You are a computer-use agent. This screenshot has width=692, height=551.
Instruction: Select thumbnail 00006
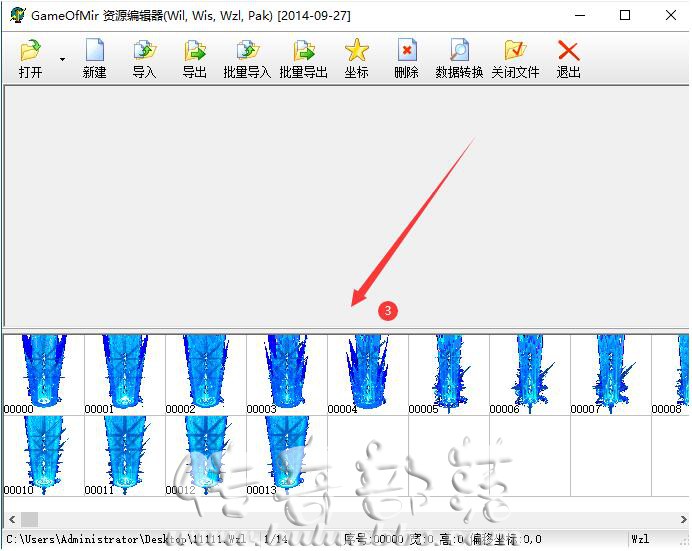530,375
